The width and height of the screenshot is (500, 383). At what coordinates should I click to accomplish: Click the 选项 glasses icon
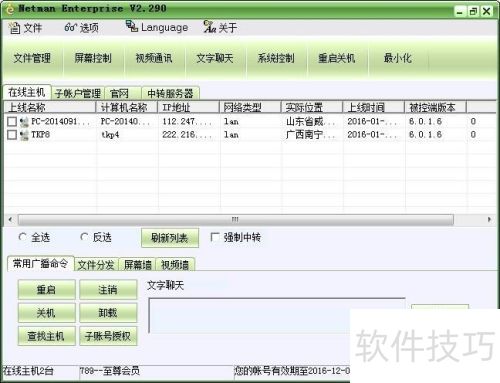pos(70,28)
